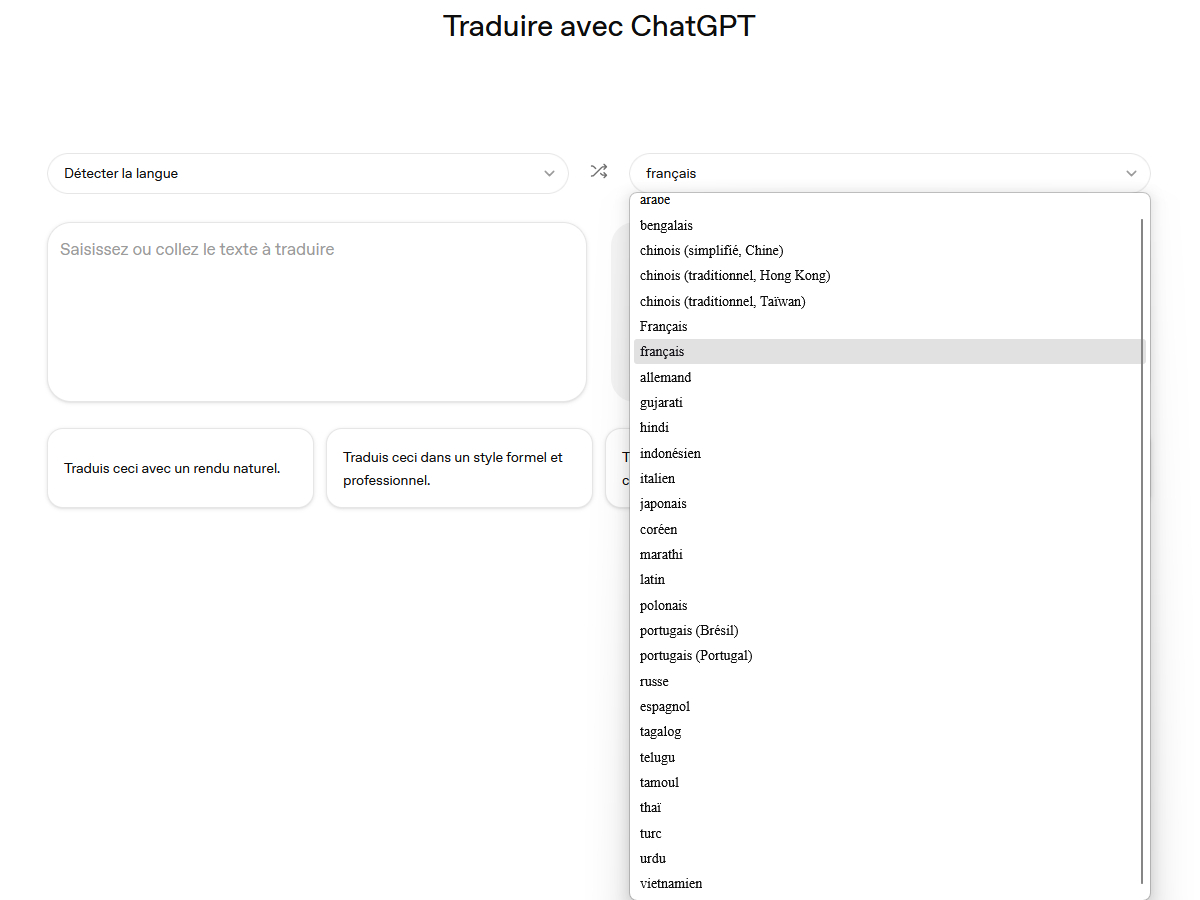Select "japonais" from the language list
This screenshot has height=900, width=1200.
(663, 503)
